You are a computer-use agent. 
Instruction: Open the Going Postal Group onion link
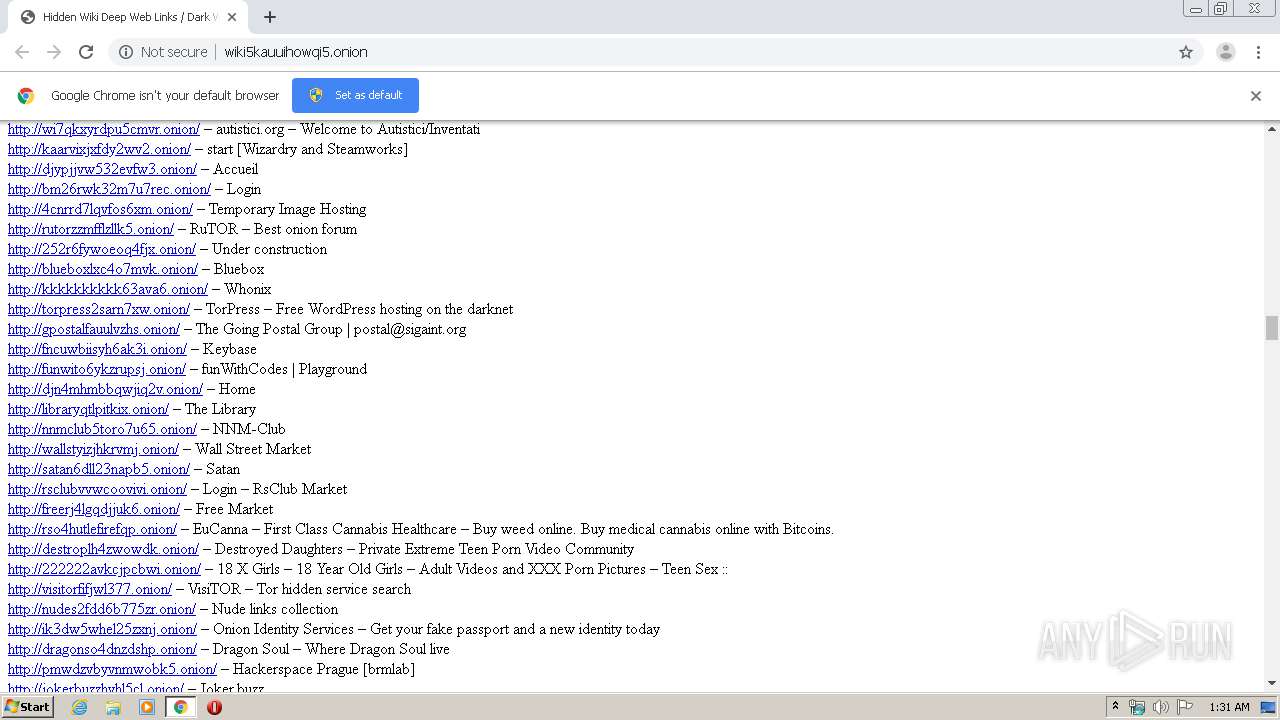tap(94, 329)
